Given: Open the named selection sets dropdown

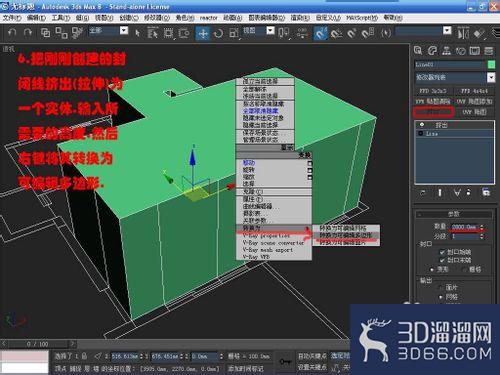Looking at the screenshot, I should coord(447,31).
